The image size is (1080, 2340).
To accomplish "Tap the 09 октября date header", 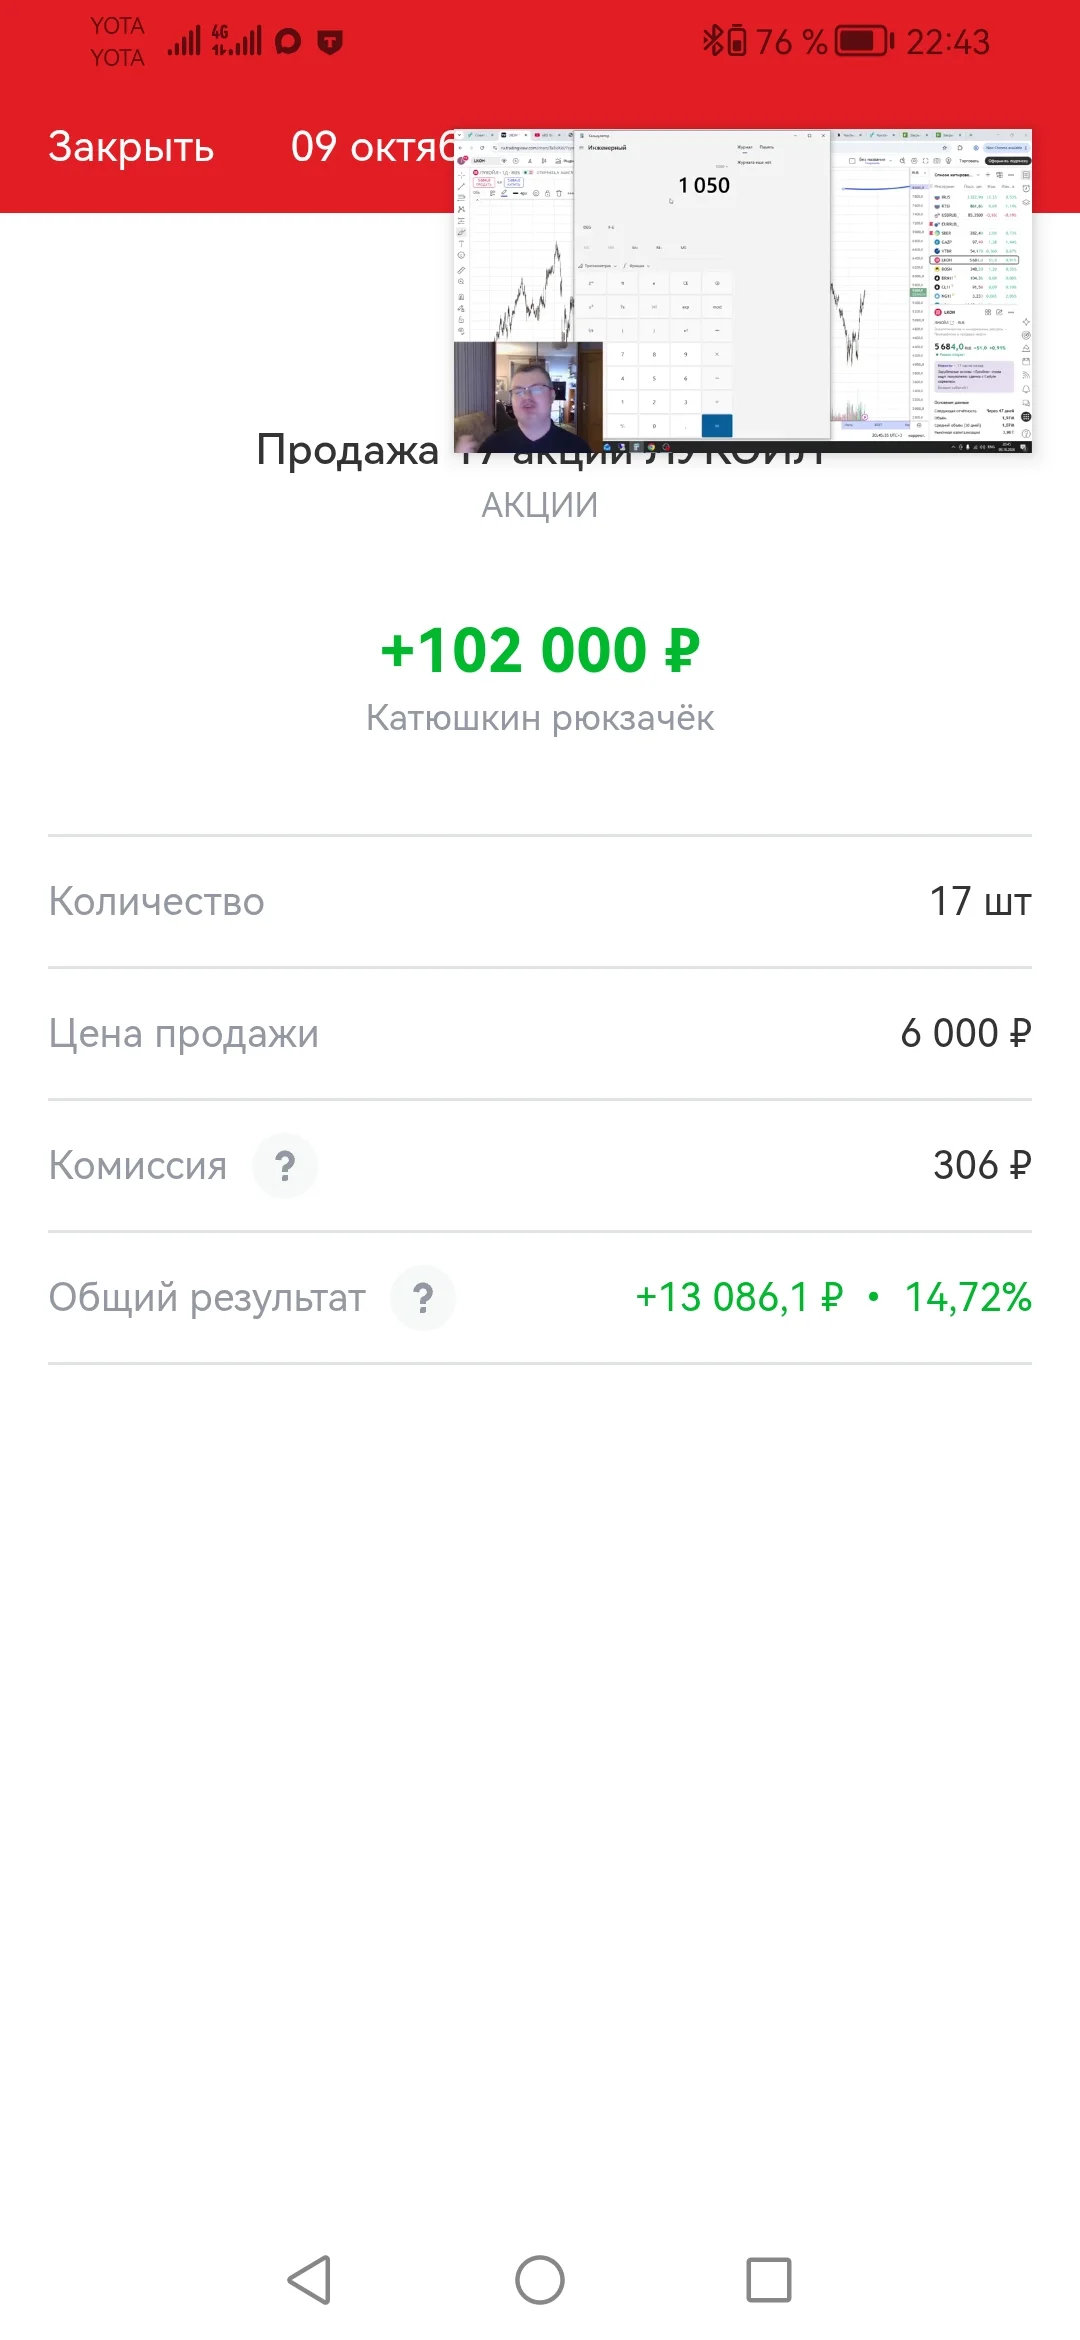I will tap(372, 147).
